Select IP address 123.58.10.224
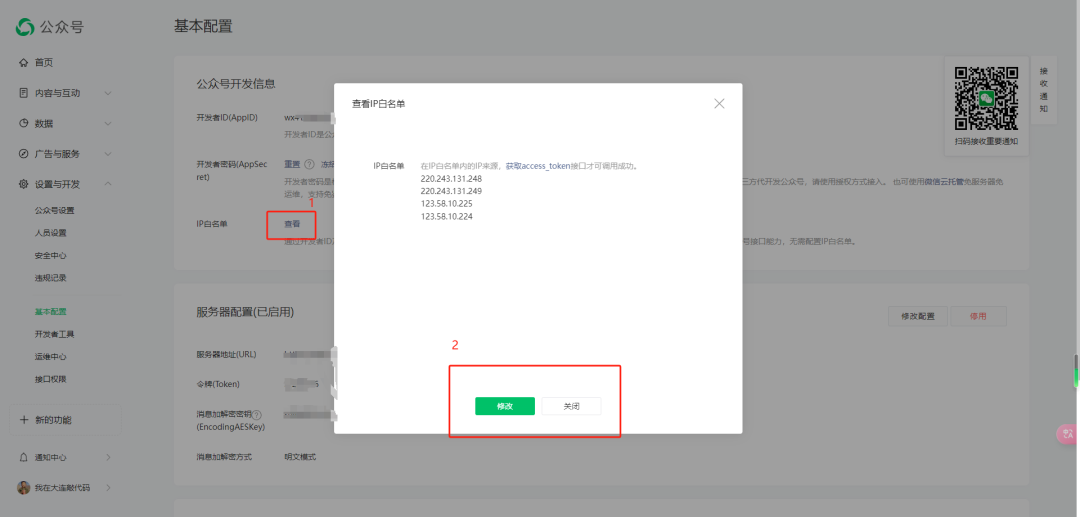Screen dimensions: 1080x517 [x=446, y=216]
